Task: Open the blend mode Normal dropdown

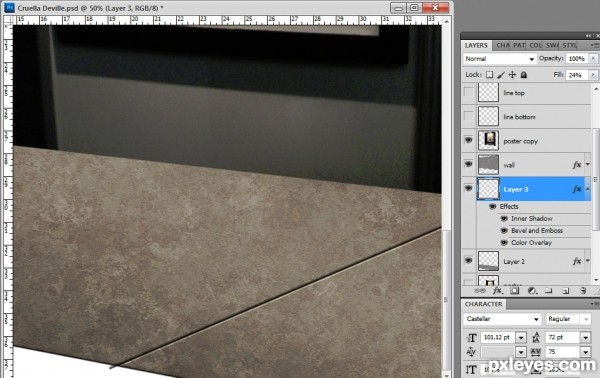Action: click(x=499, y=59)
